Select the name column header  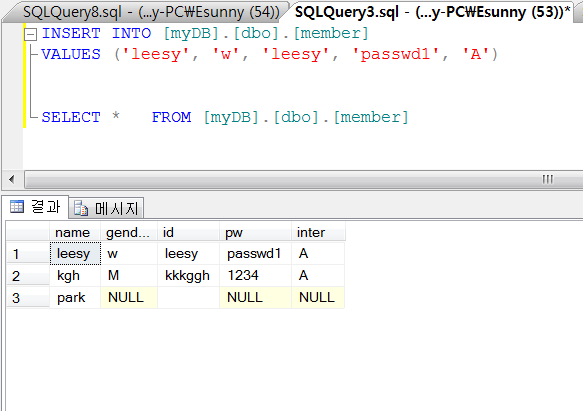point(75,232)
